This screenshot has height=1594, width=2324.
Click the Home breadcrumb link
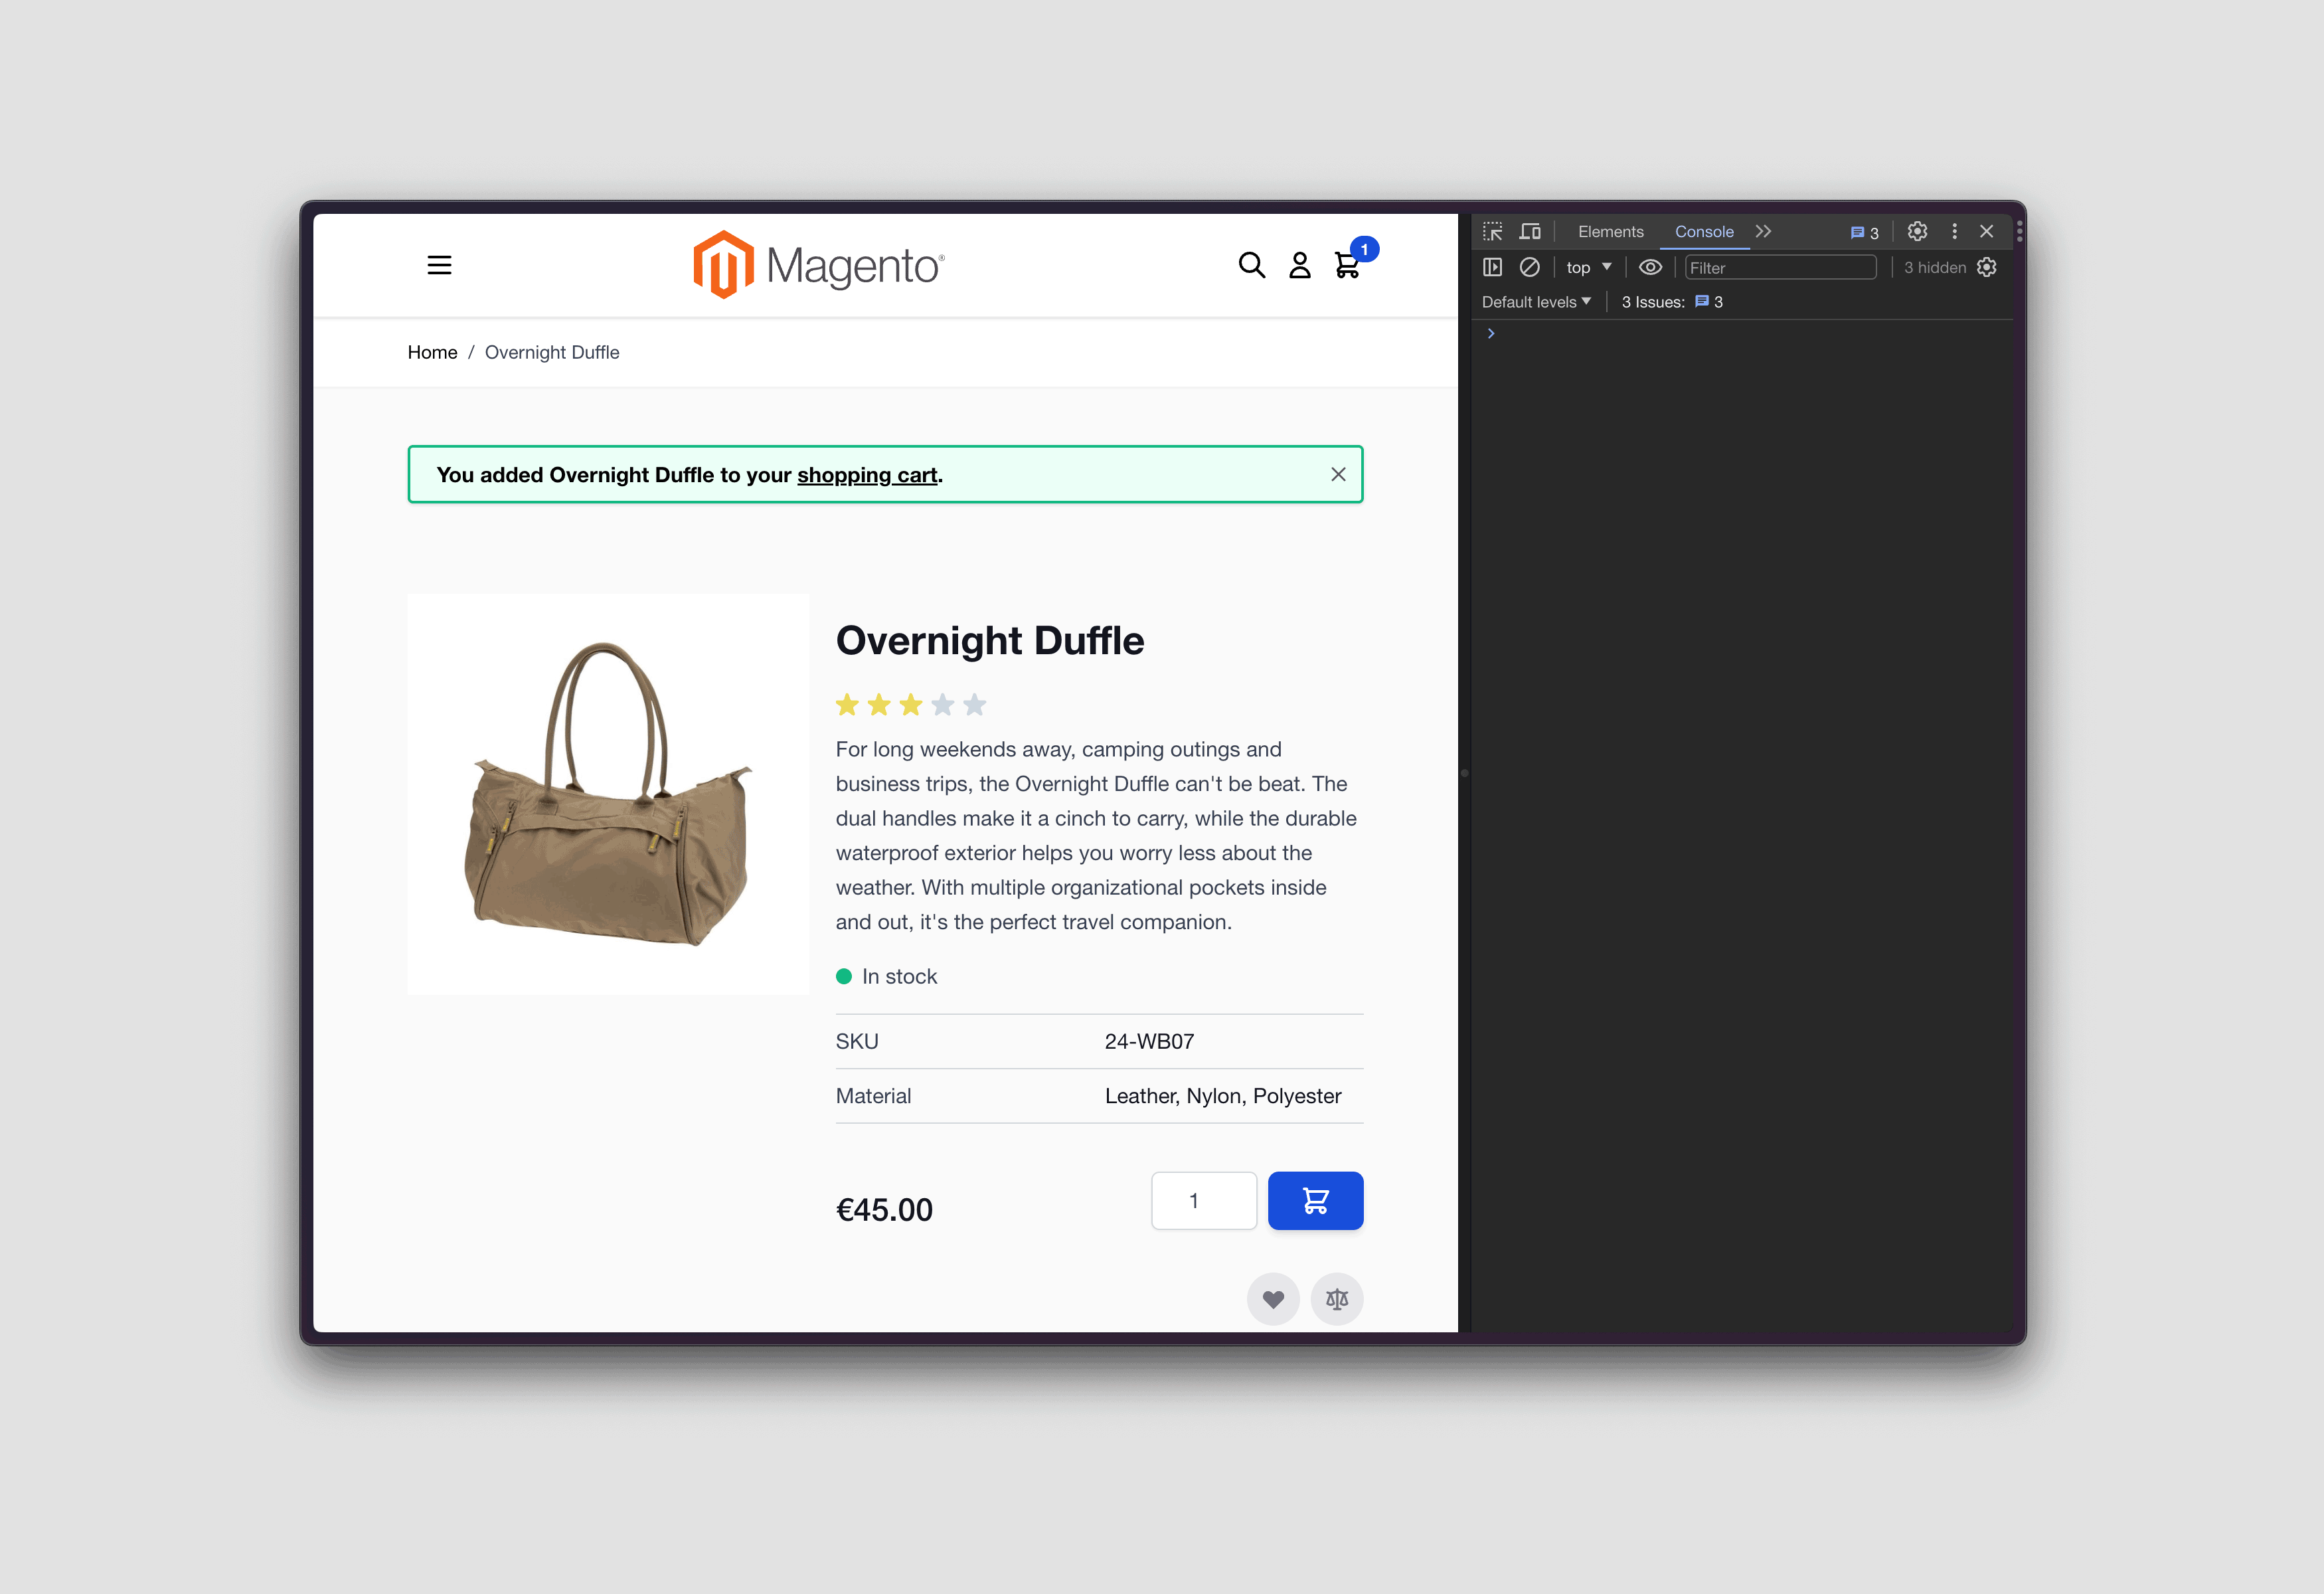[431, 351]
